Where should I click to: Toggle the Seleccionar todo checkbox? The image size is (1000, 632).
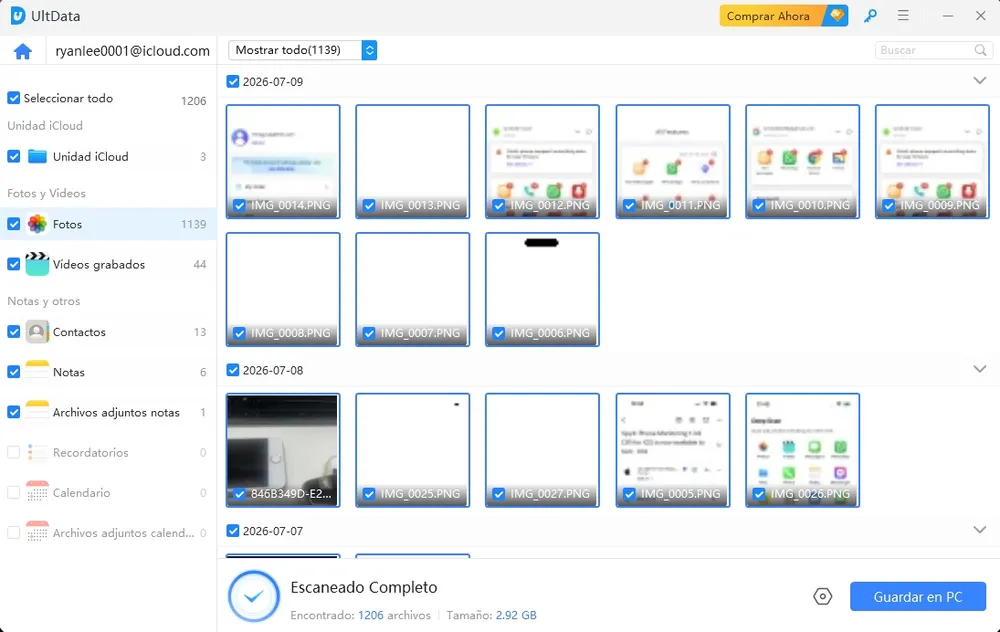(x=13, y=98)
